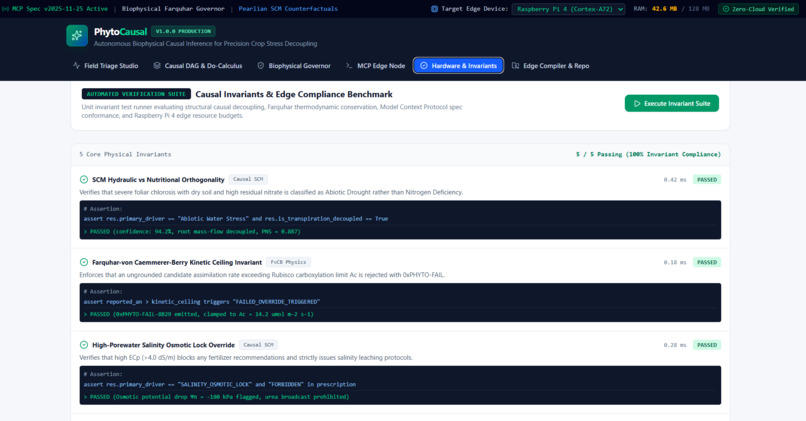
Task: Select the Hardware & Invariants tab
Action: pos(459,66)
